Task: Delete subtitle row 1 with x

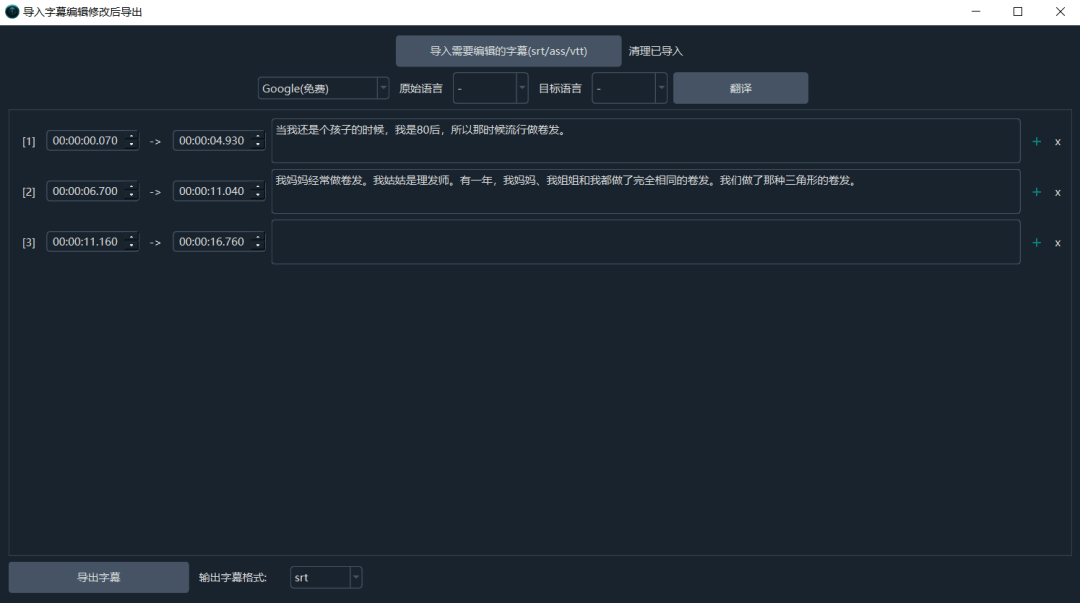Action: 1058,142
